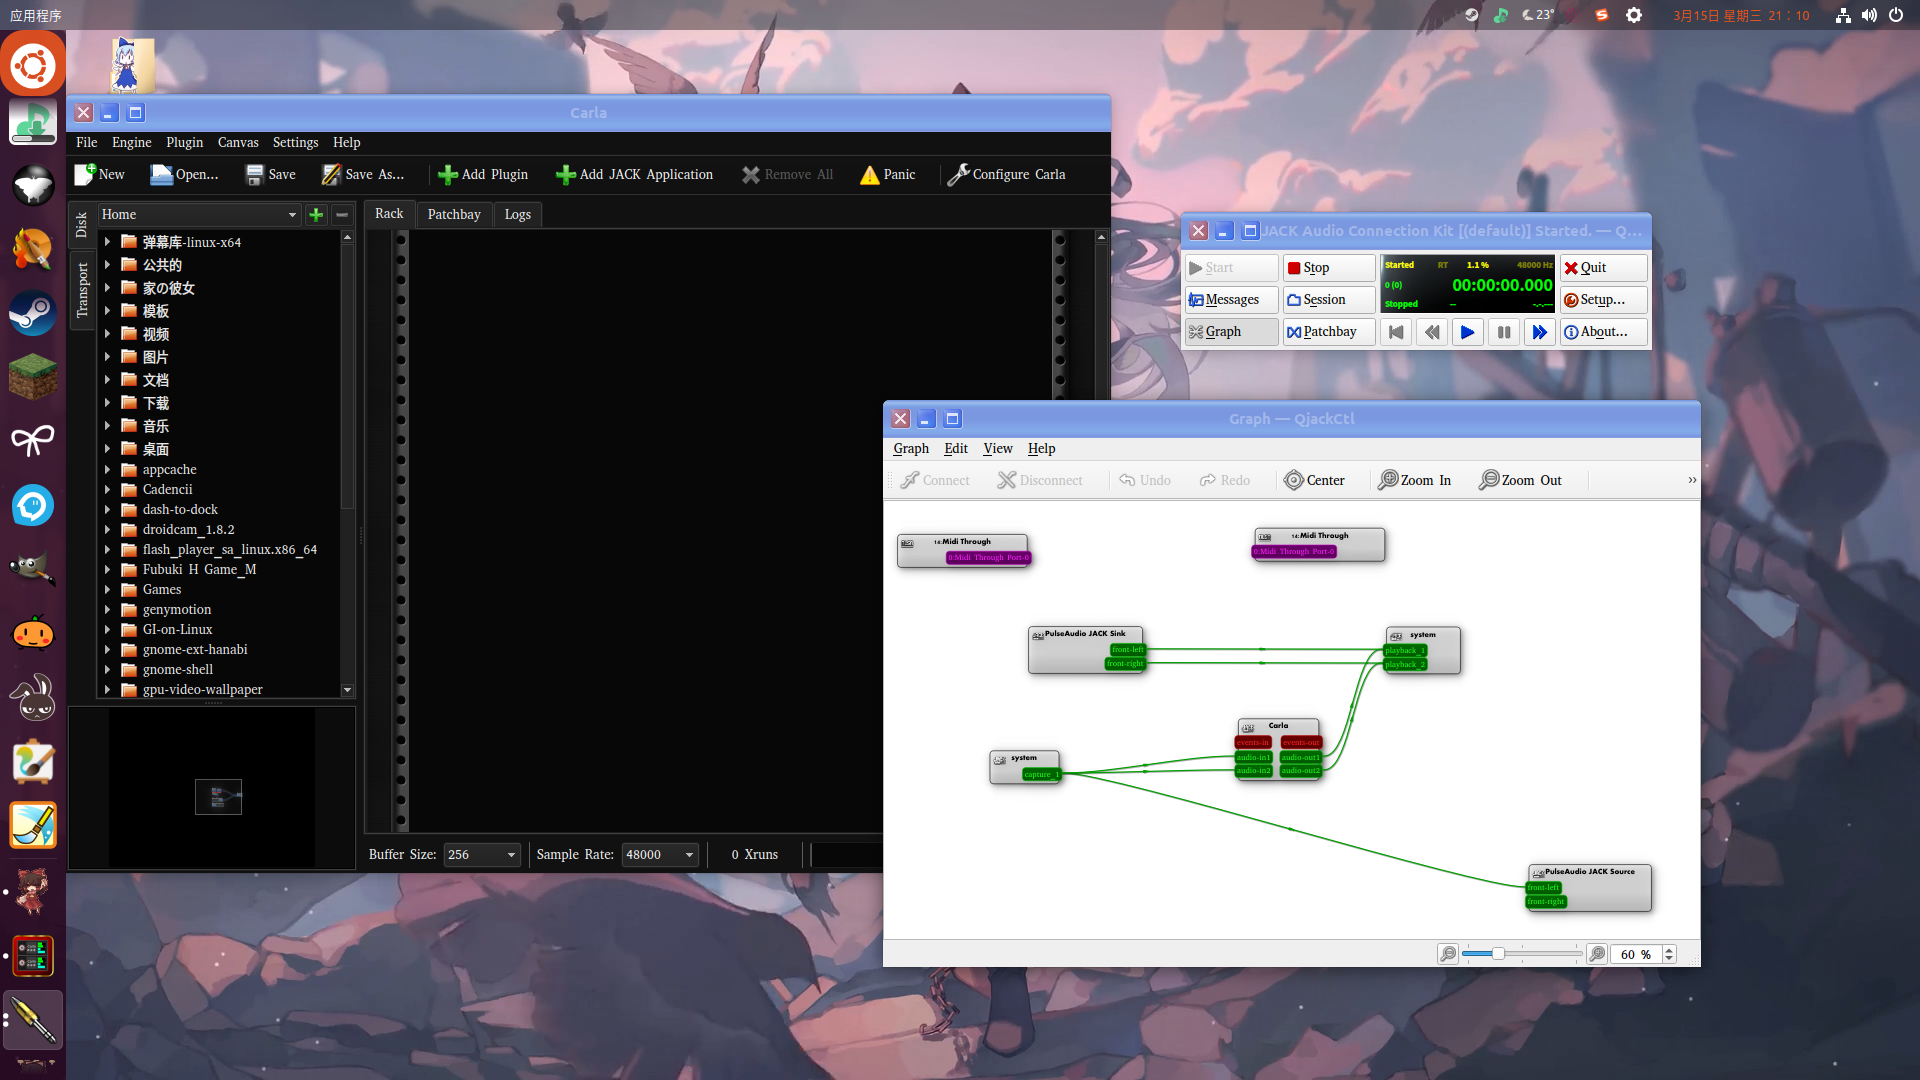Click Add JACK Application in Carla
Screen dimensions: 1920x1080
click(635, 174)
